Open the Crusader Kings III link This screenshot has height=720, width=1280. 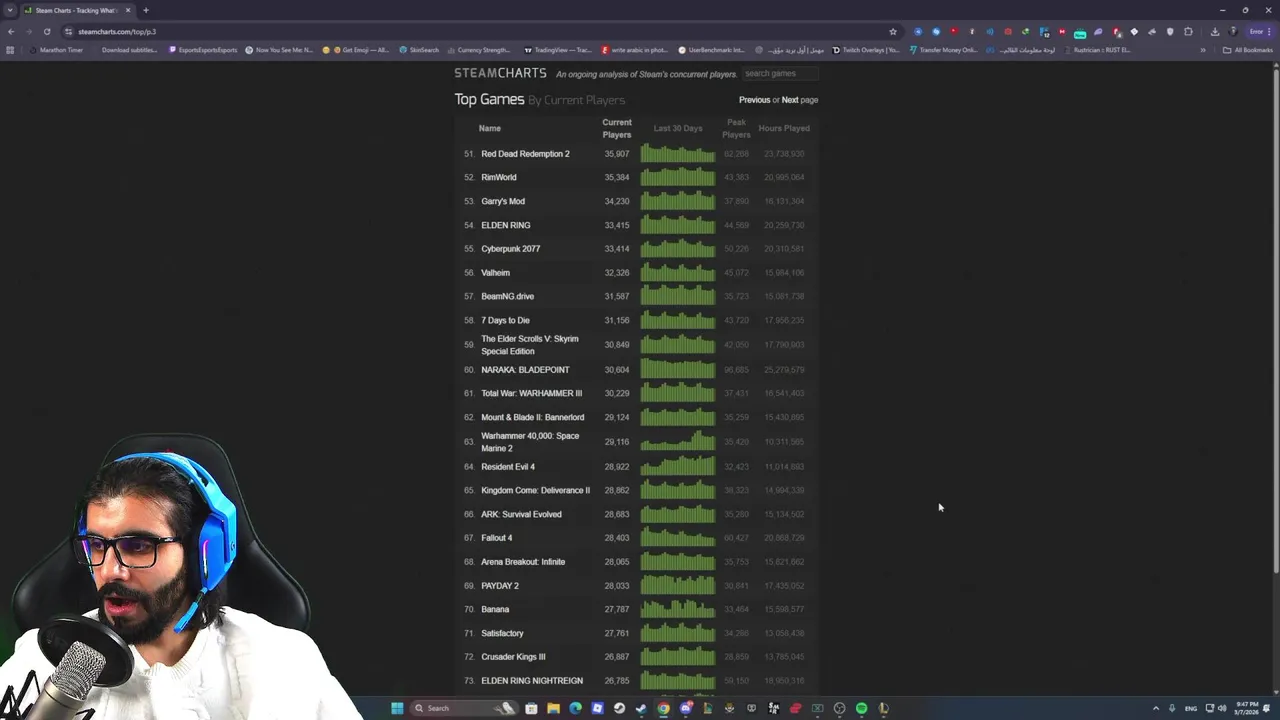[x=513, y=657]
